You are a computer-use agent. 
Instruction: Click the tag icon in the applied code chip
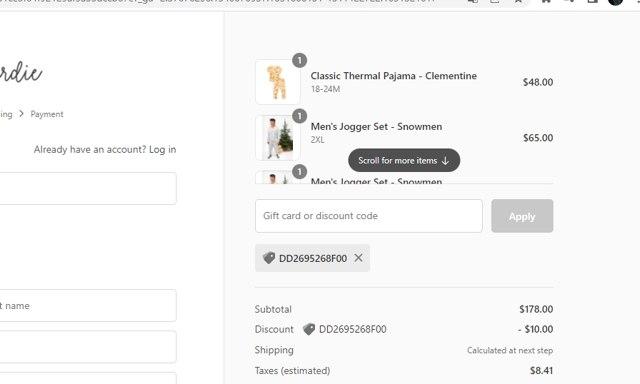pos(269,258)
